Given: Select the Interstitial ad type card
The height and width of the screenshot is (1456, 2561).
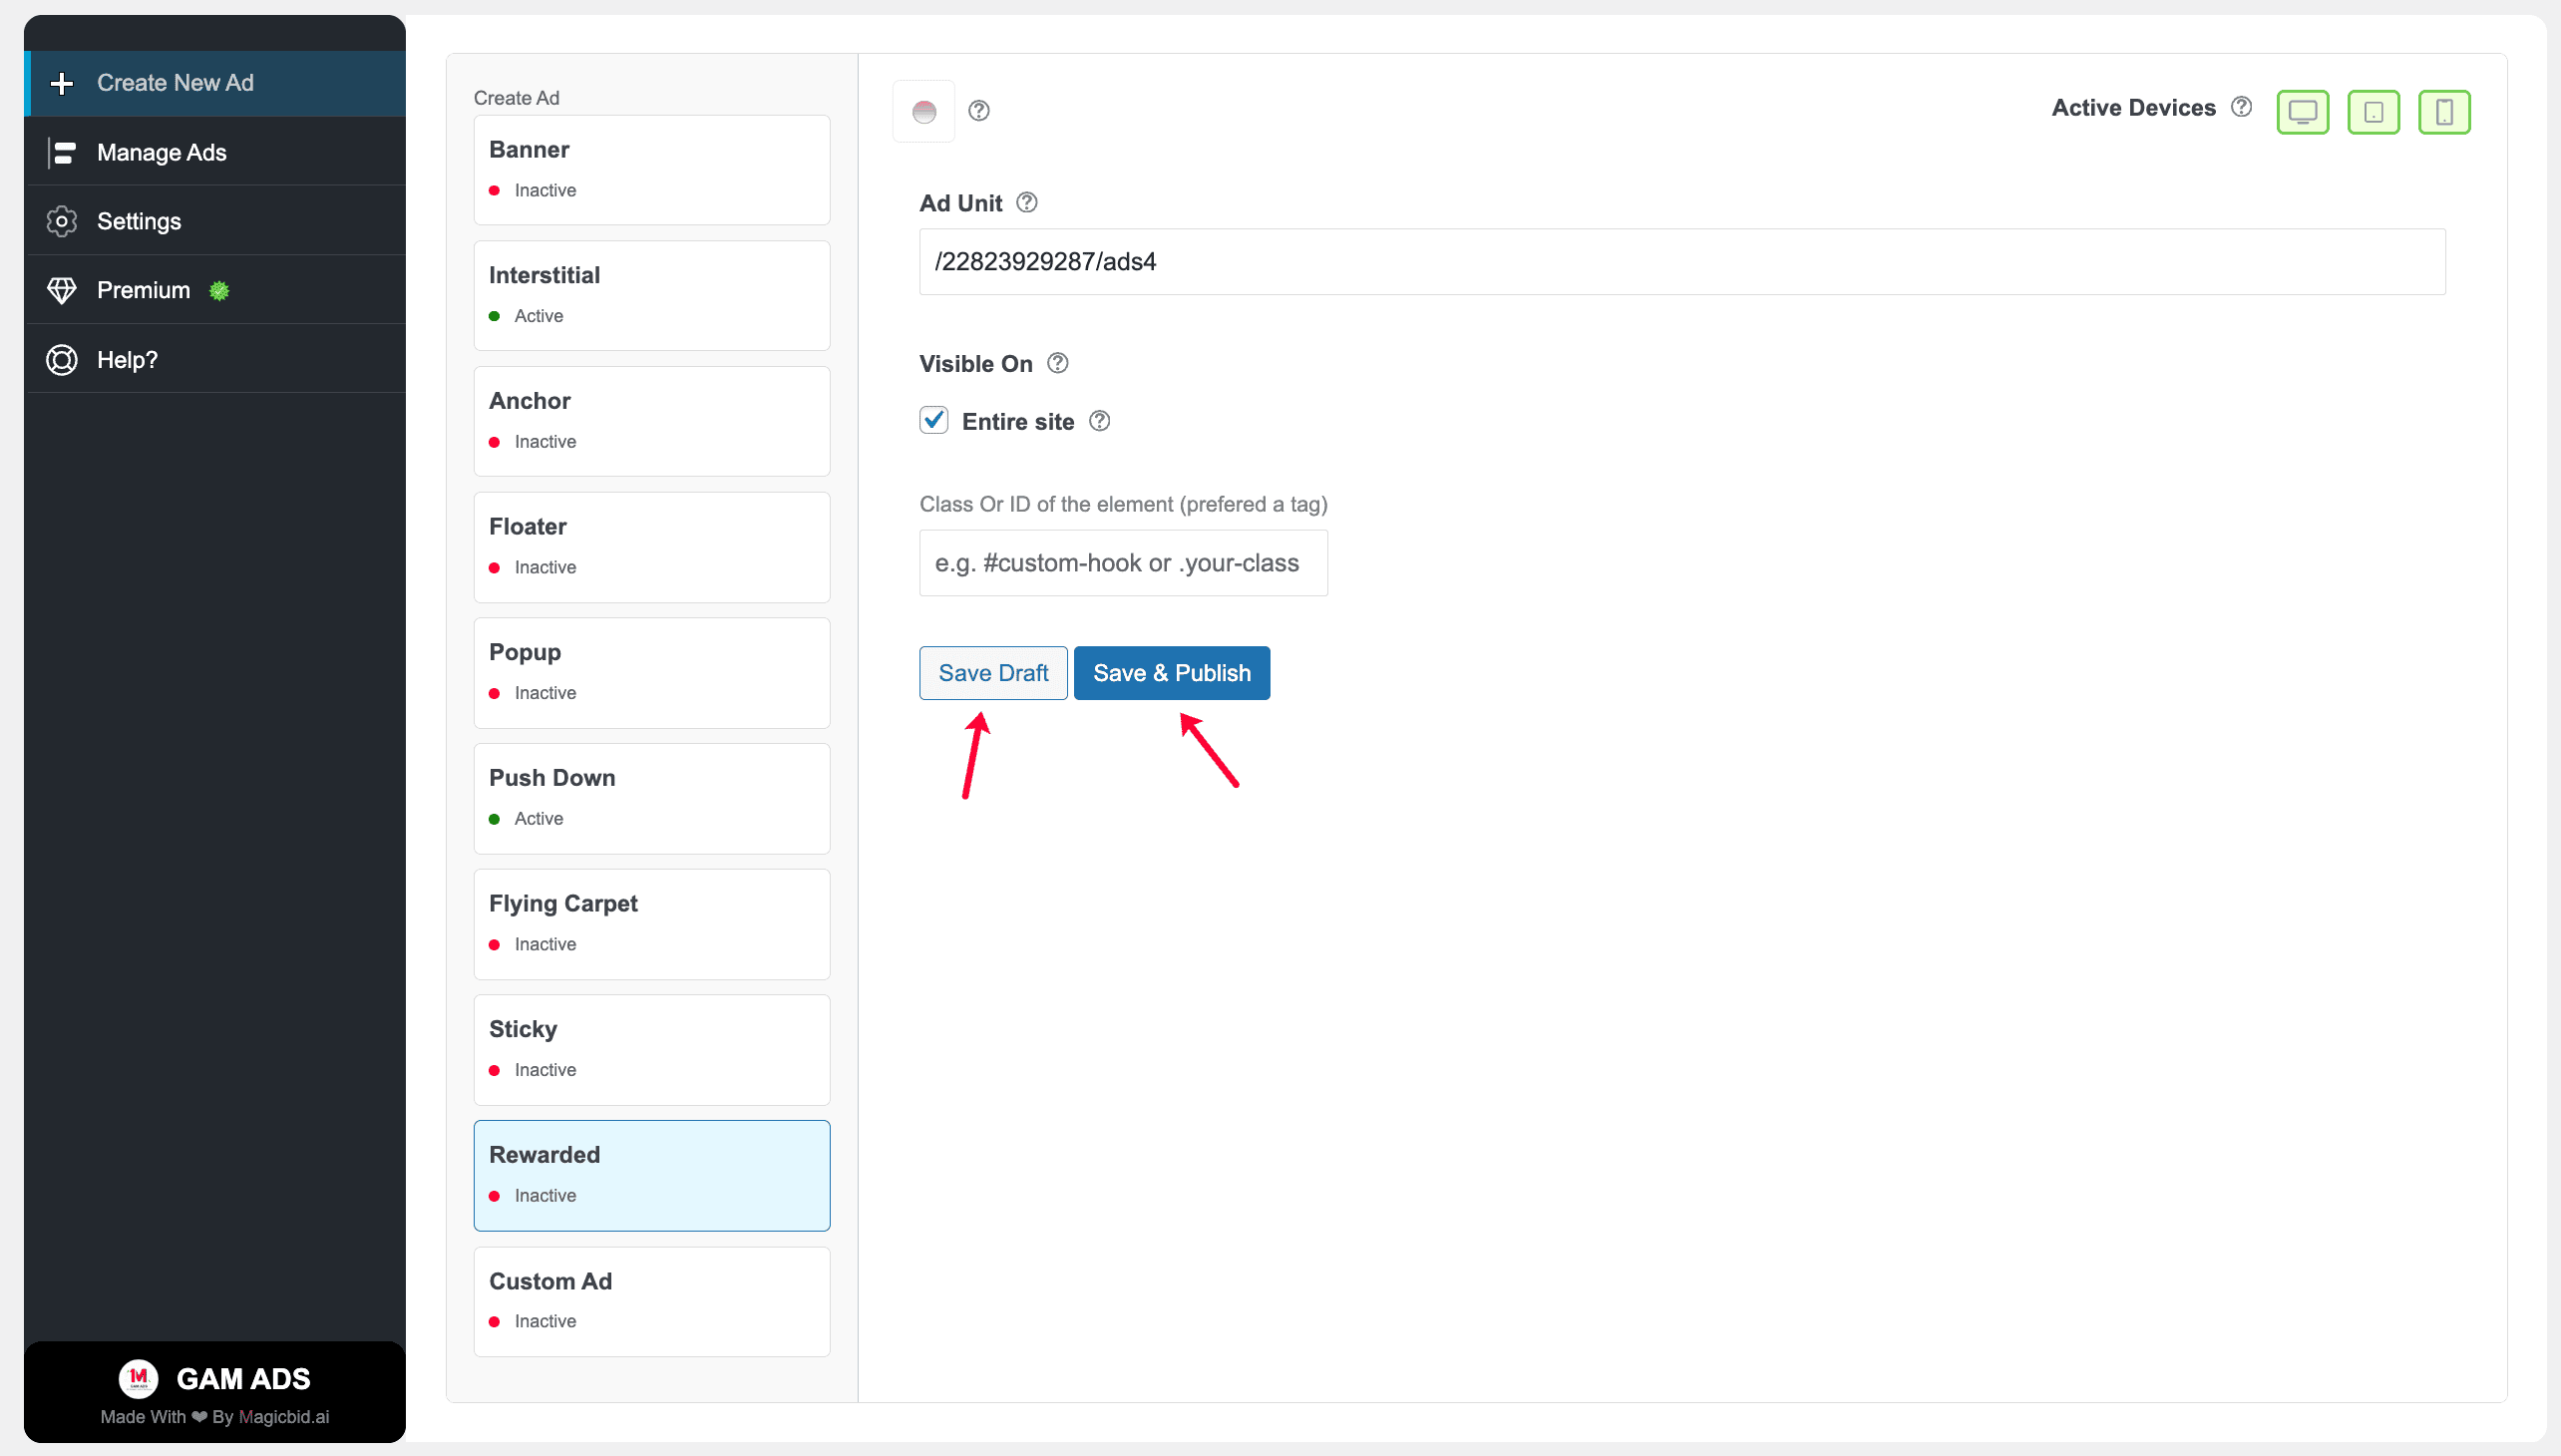Looking at the screenshot, I should pyautogui.click(x=651, y=296).
